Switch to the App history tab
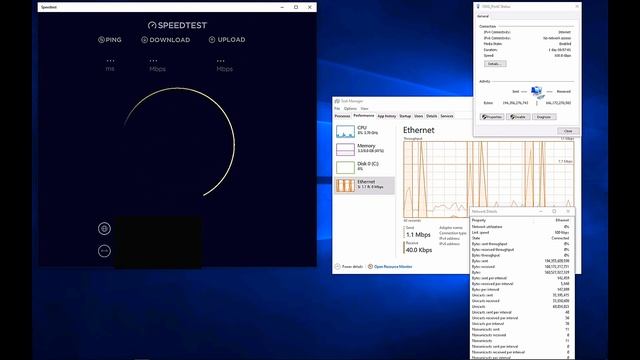The image size is (640, 360). 387,116
